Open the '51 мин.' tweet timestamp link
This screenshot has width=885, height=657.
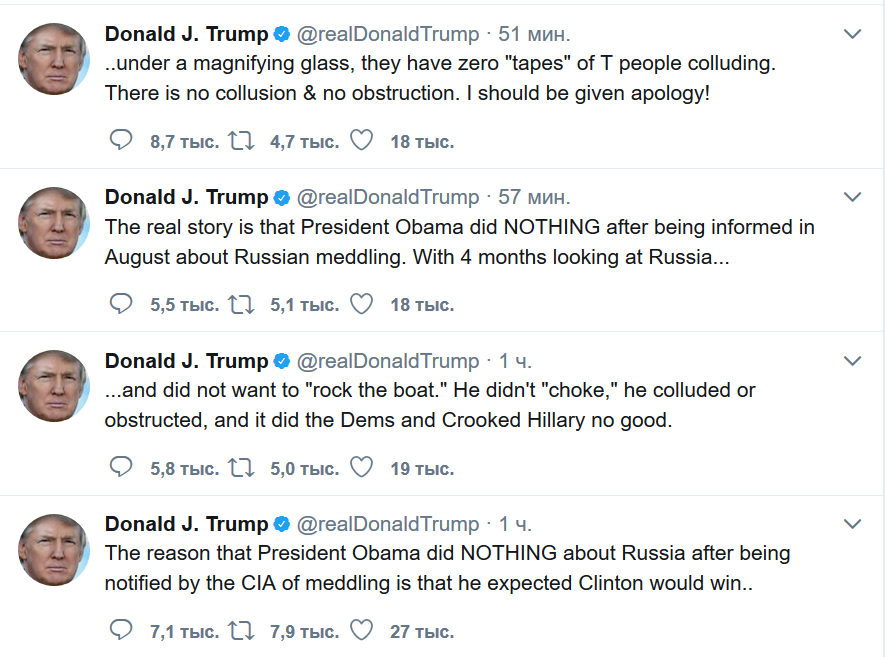coord(534,34)
